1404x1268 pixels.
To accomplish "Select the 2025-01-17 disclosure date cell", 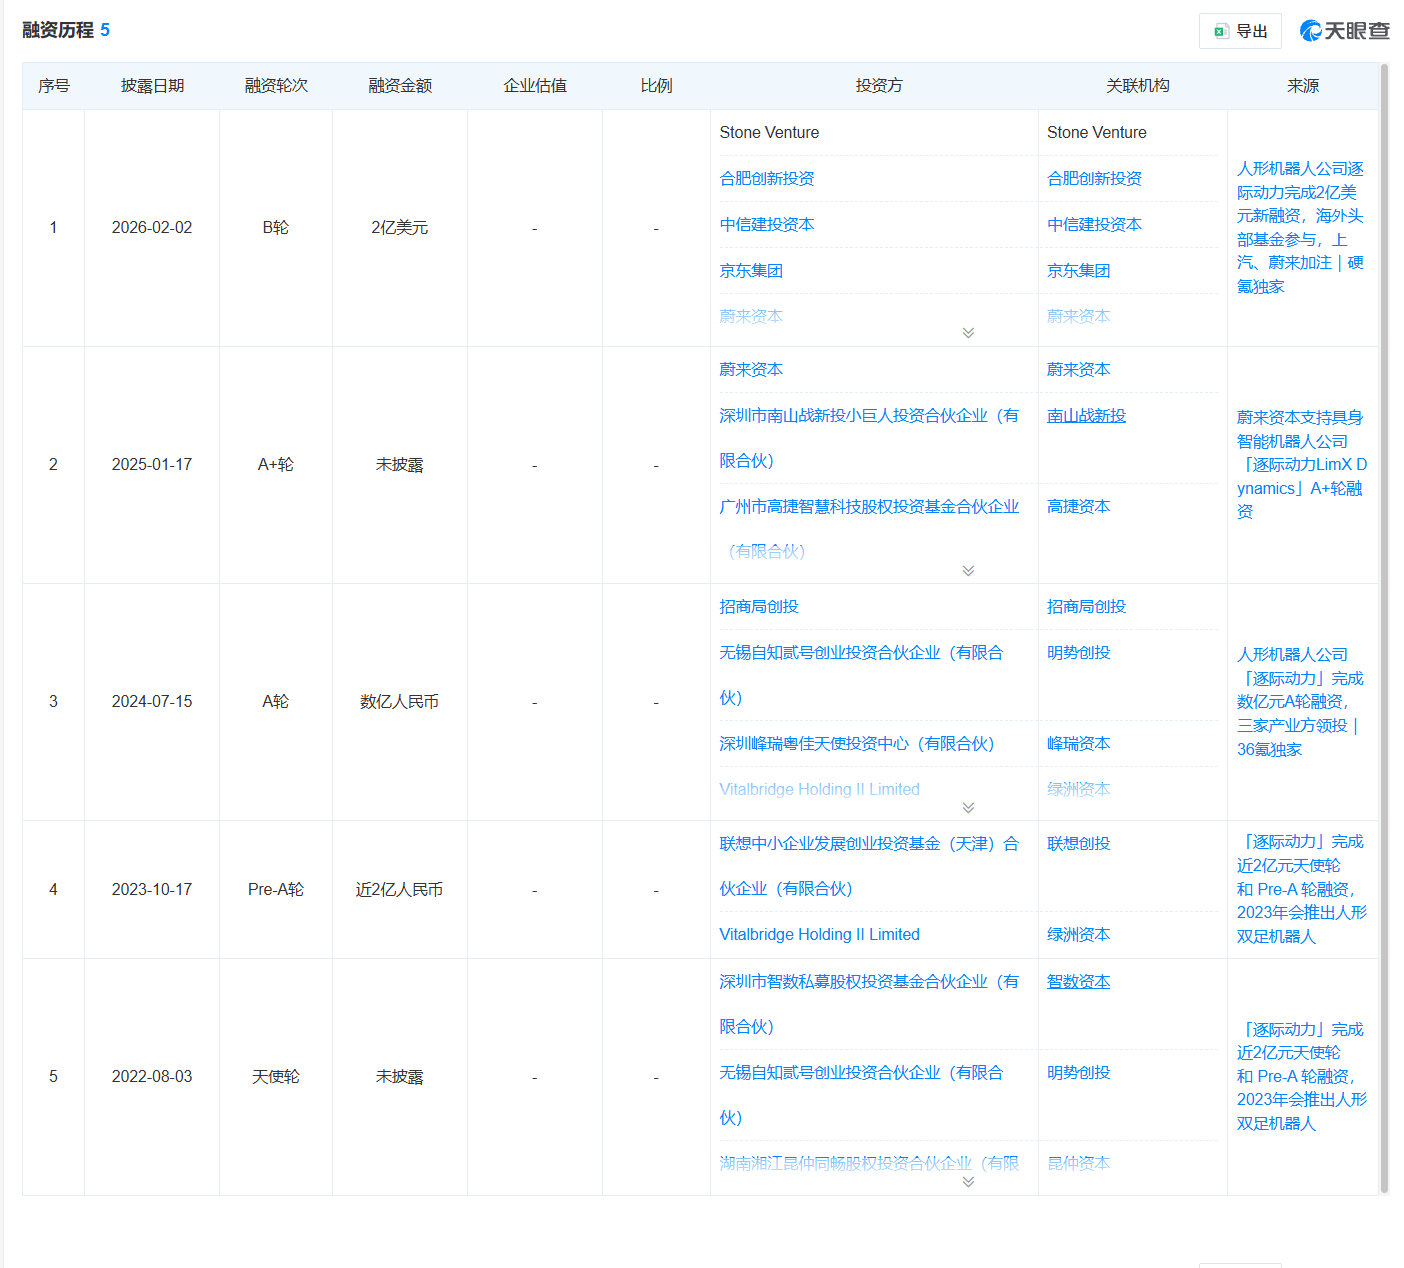I will [152, 464].
